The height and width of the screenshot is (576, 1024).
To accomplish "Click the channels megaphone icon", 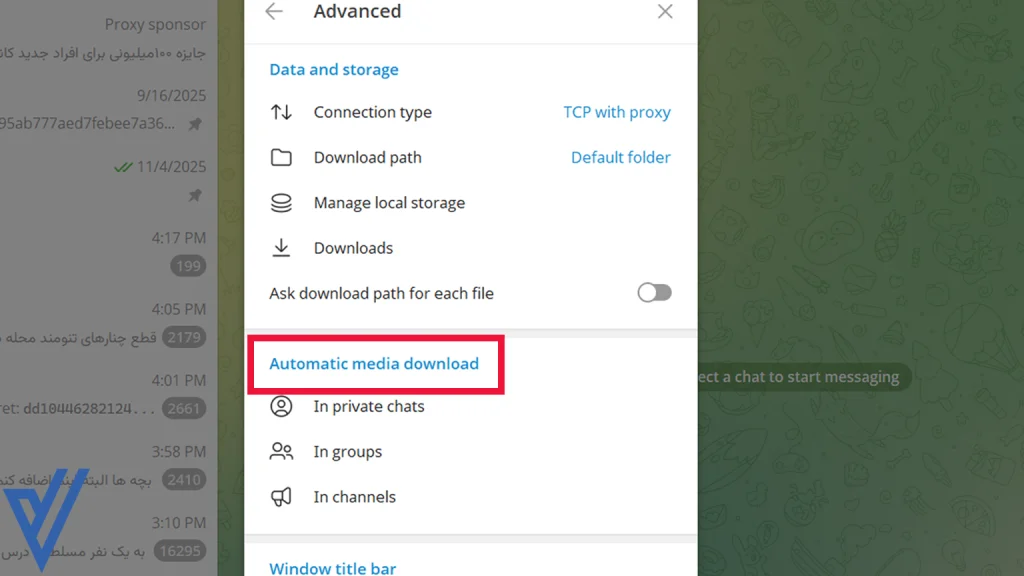I will (x=281, y=497).
